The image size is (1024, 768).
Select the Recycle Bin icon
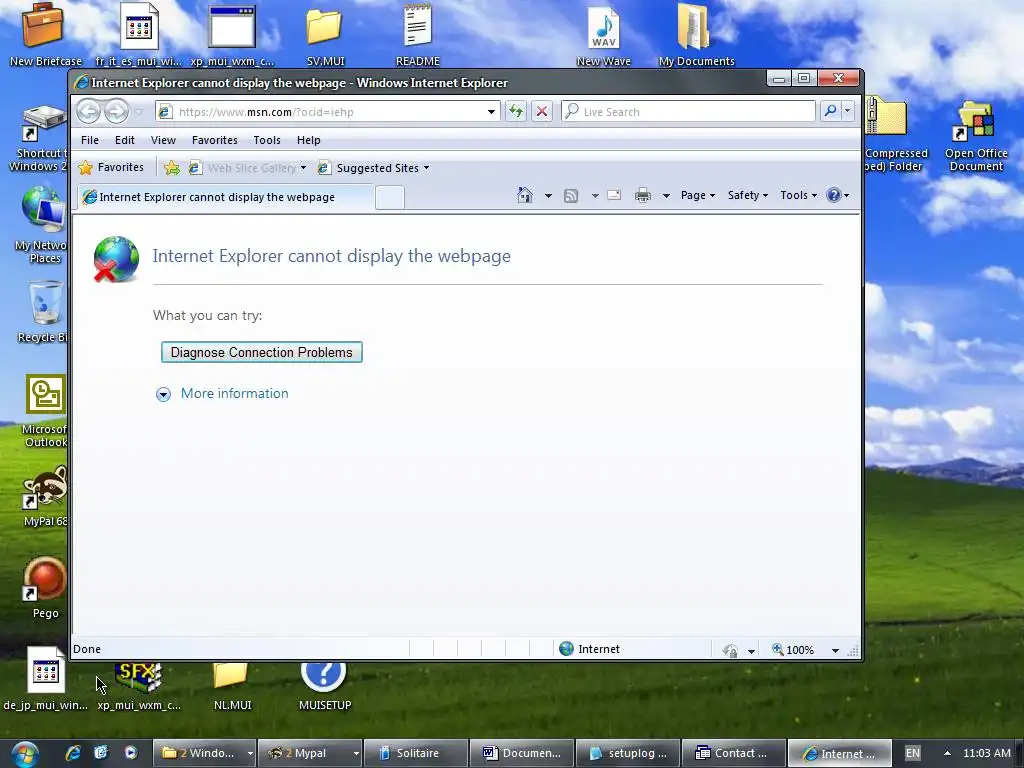[x=44, y=312]
